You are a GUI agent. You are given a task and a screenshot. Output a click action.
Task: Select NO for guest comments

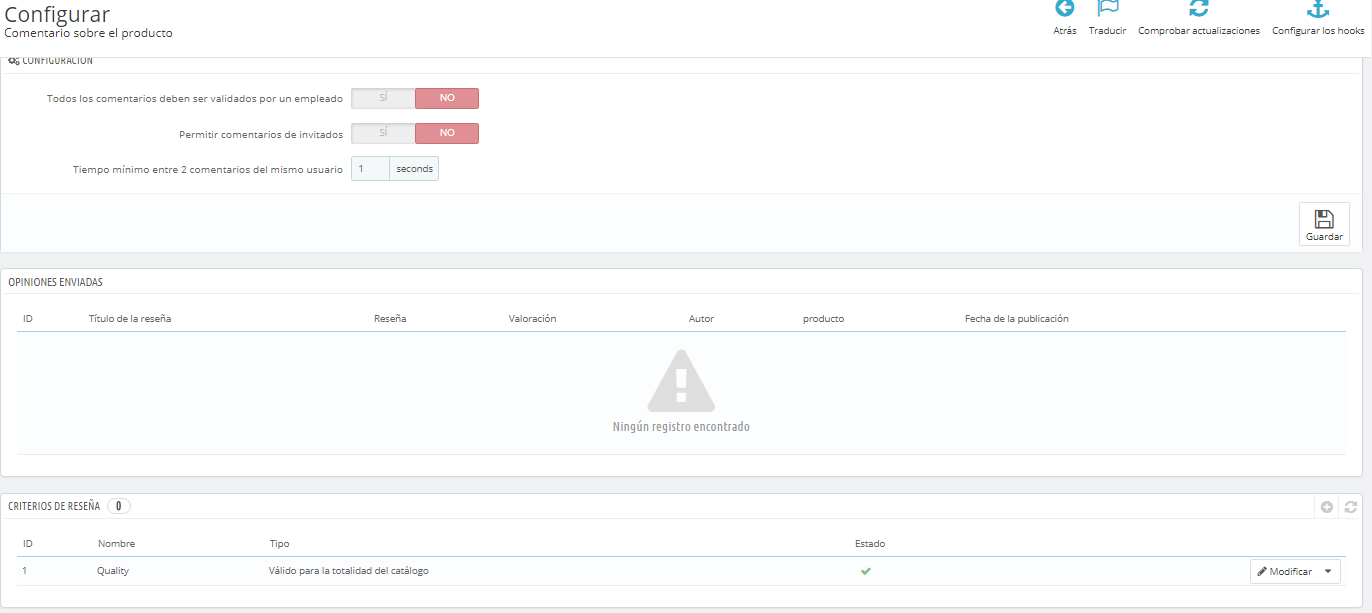coord(447,133)
